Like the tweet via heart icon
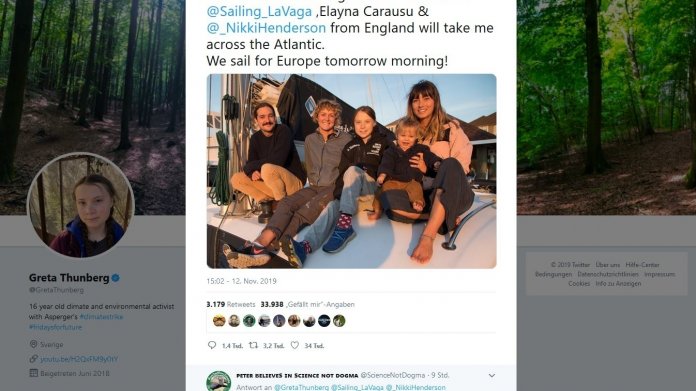The width and height of the screenshot is (696, 391). point(295,345)
